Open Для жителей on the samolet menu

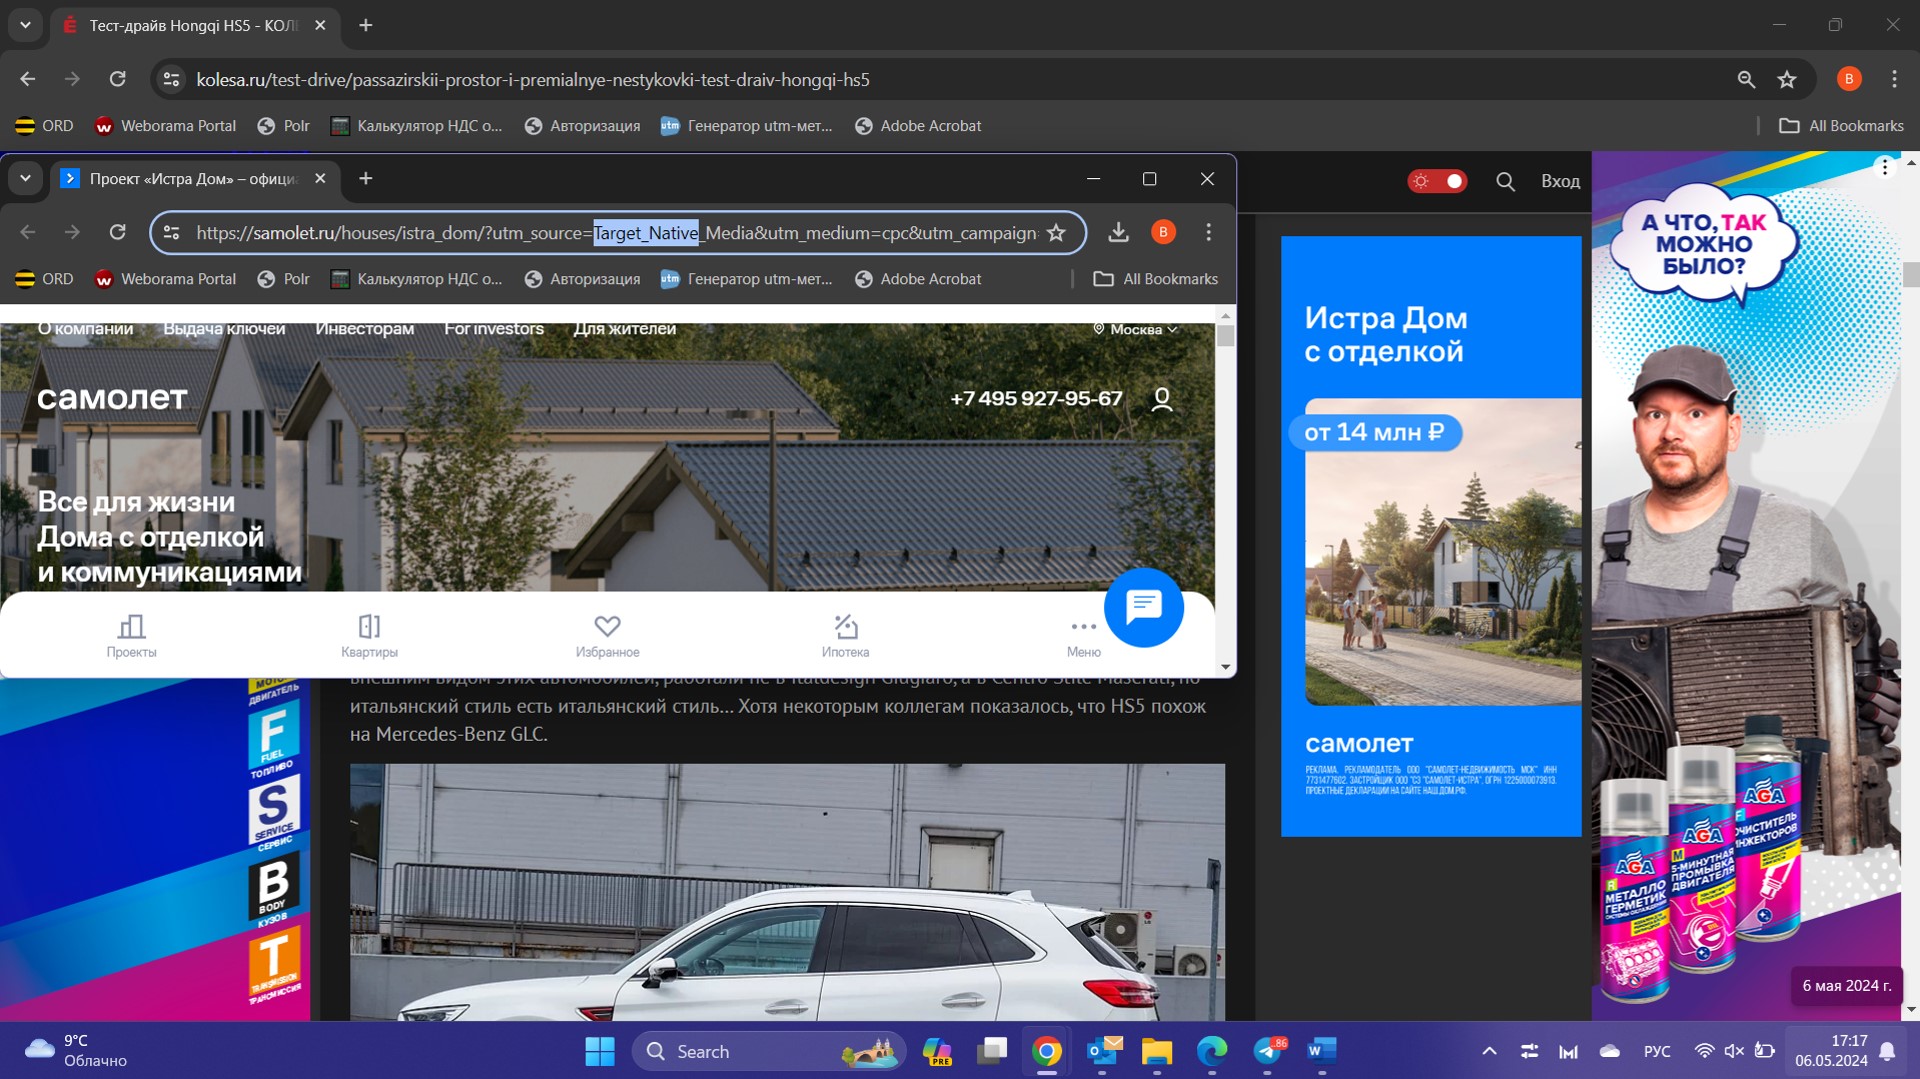(x=624, y=329)
